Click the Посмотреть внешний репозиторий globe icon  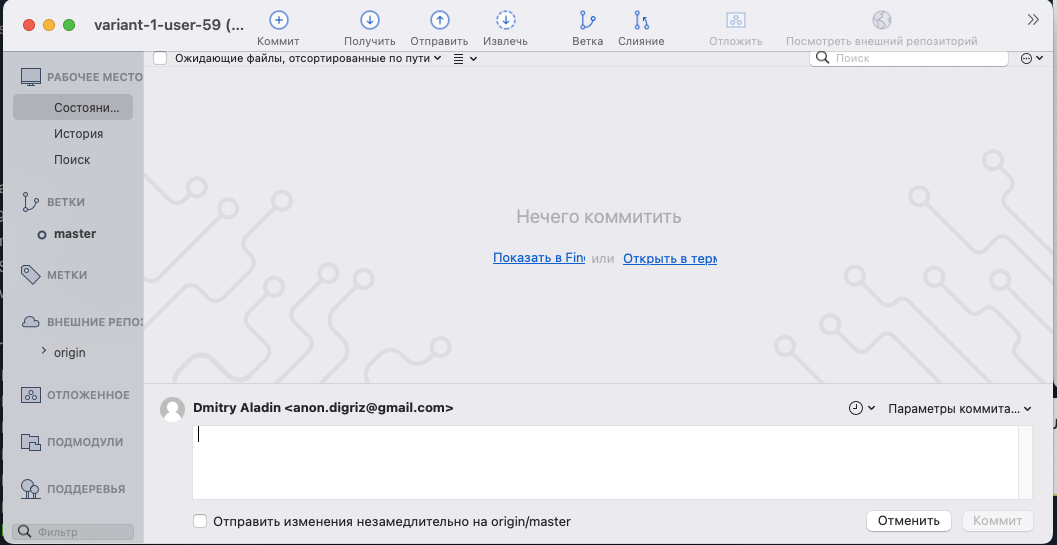(x=882, y=20)
